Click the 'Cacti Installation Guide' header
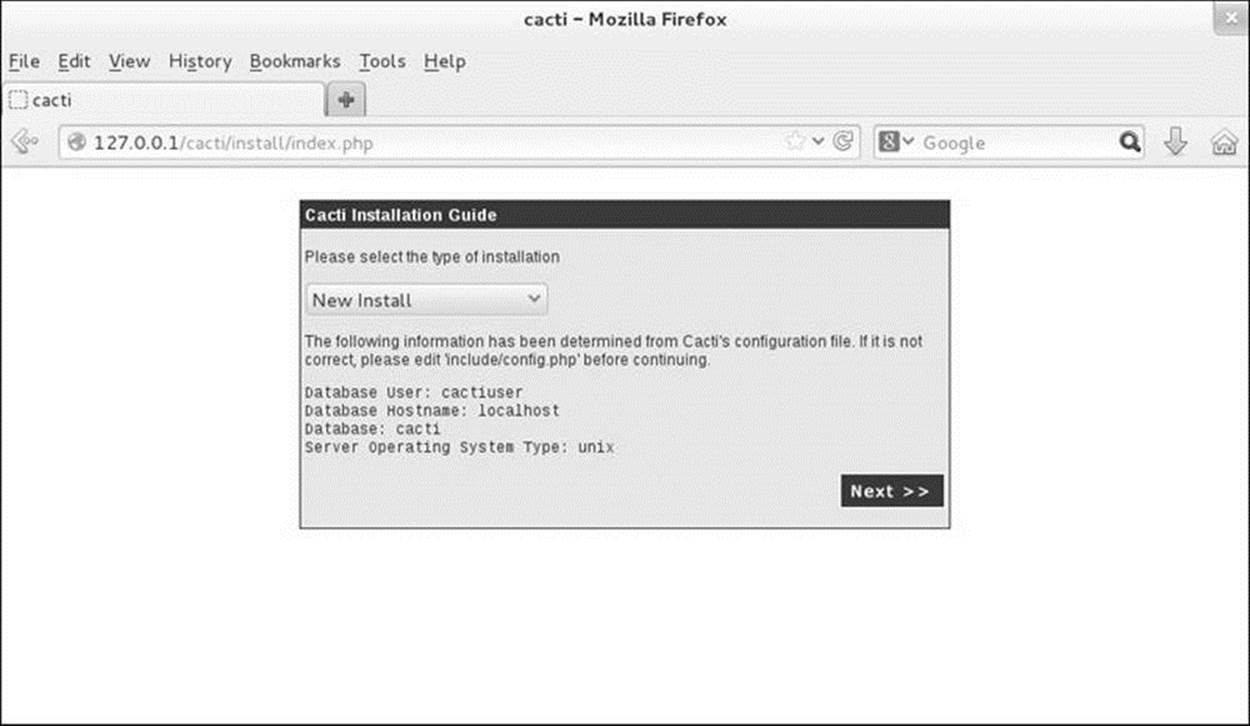 coord(401,215)
